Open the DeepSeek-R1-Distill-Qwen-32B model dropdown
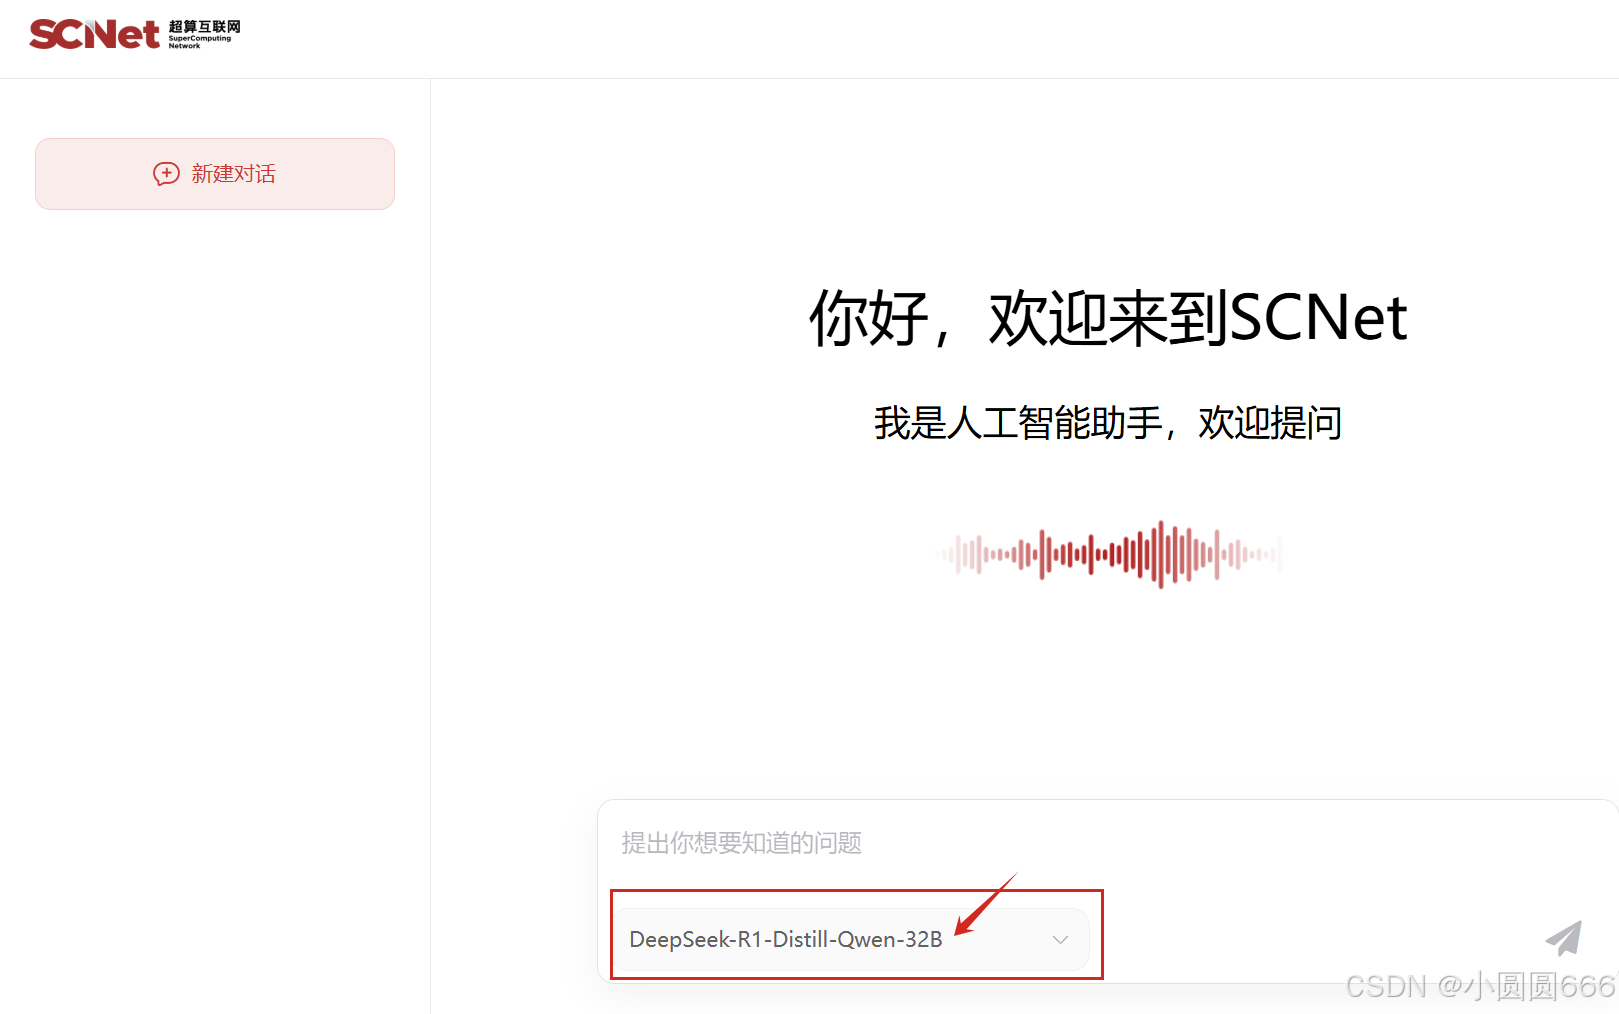The width and height of the screenshot is (1619, 1014). [851, 939]
